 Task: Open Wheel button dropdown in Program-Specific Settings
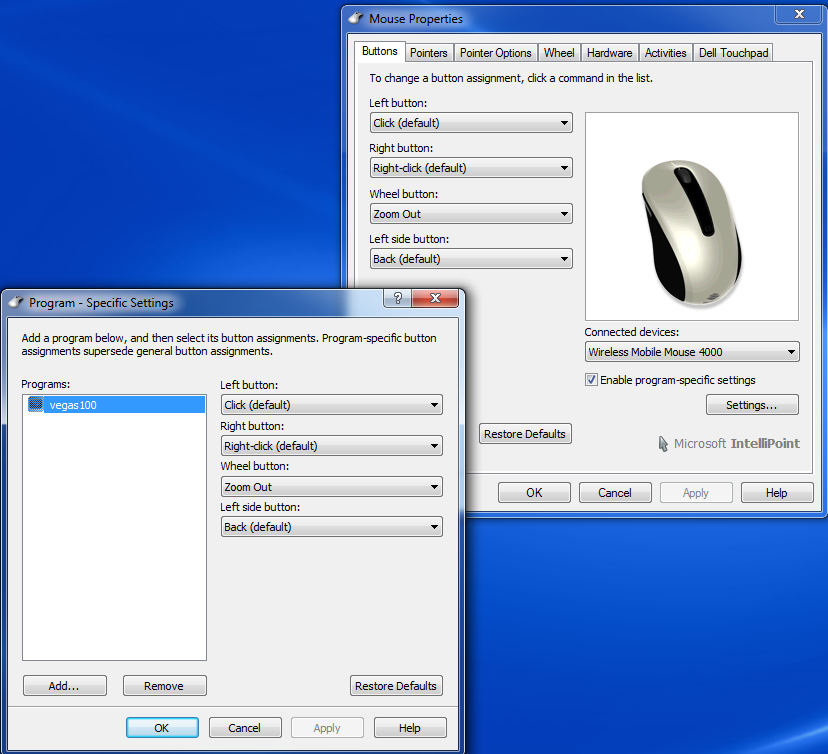pyautogui.click(x=331, y=487)
